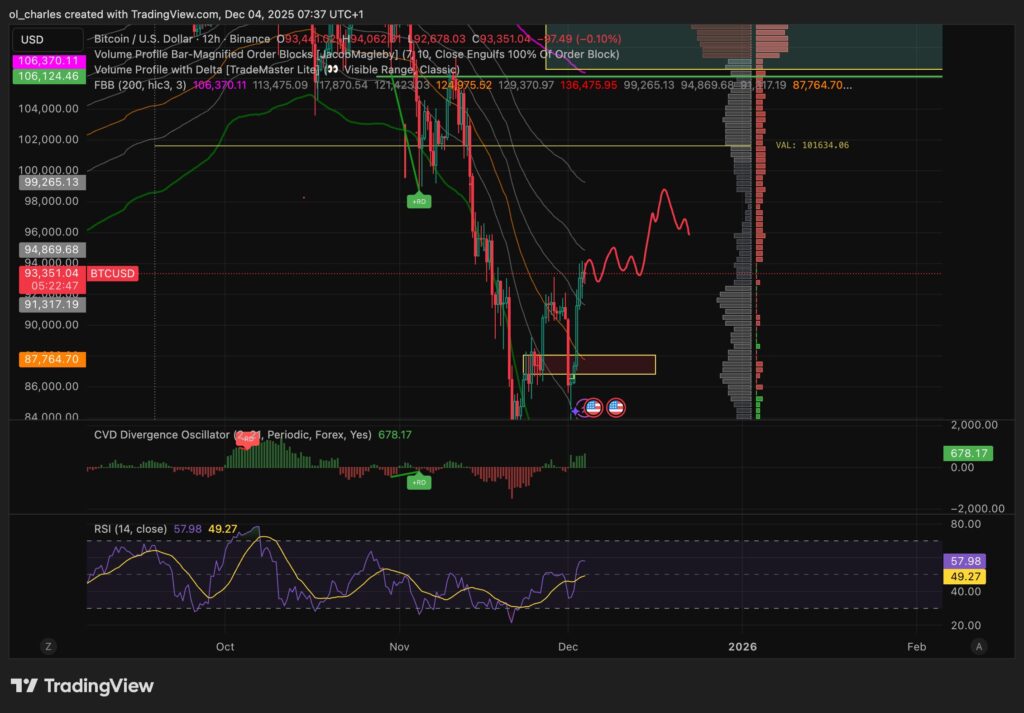Select the green +RD marker on the main chart
This screenshot has width=1024, height=713.
click(418, 200)
